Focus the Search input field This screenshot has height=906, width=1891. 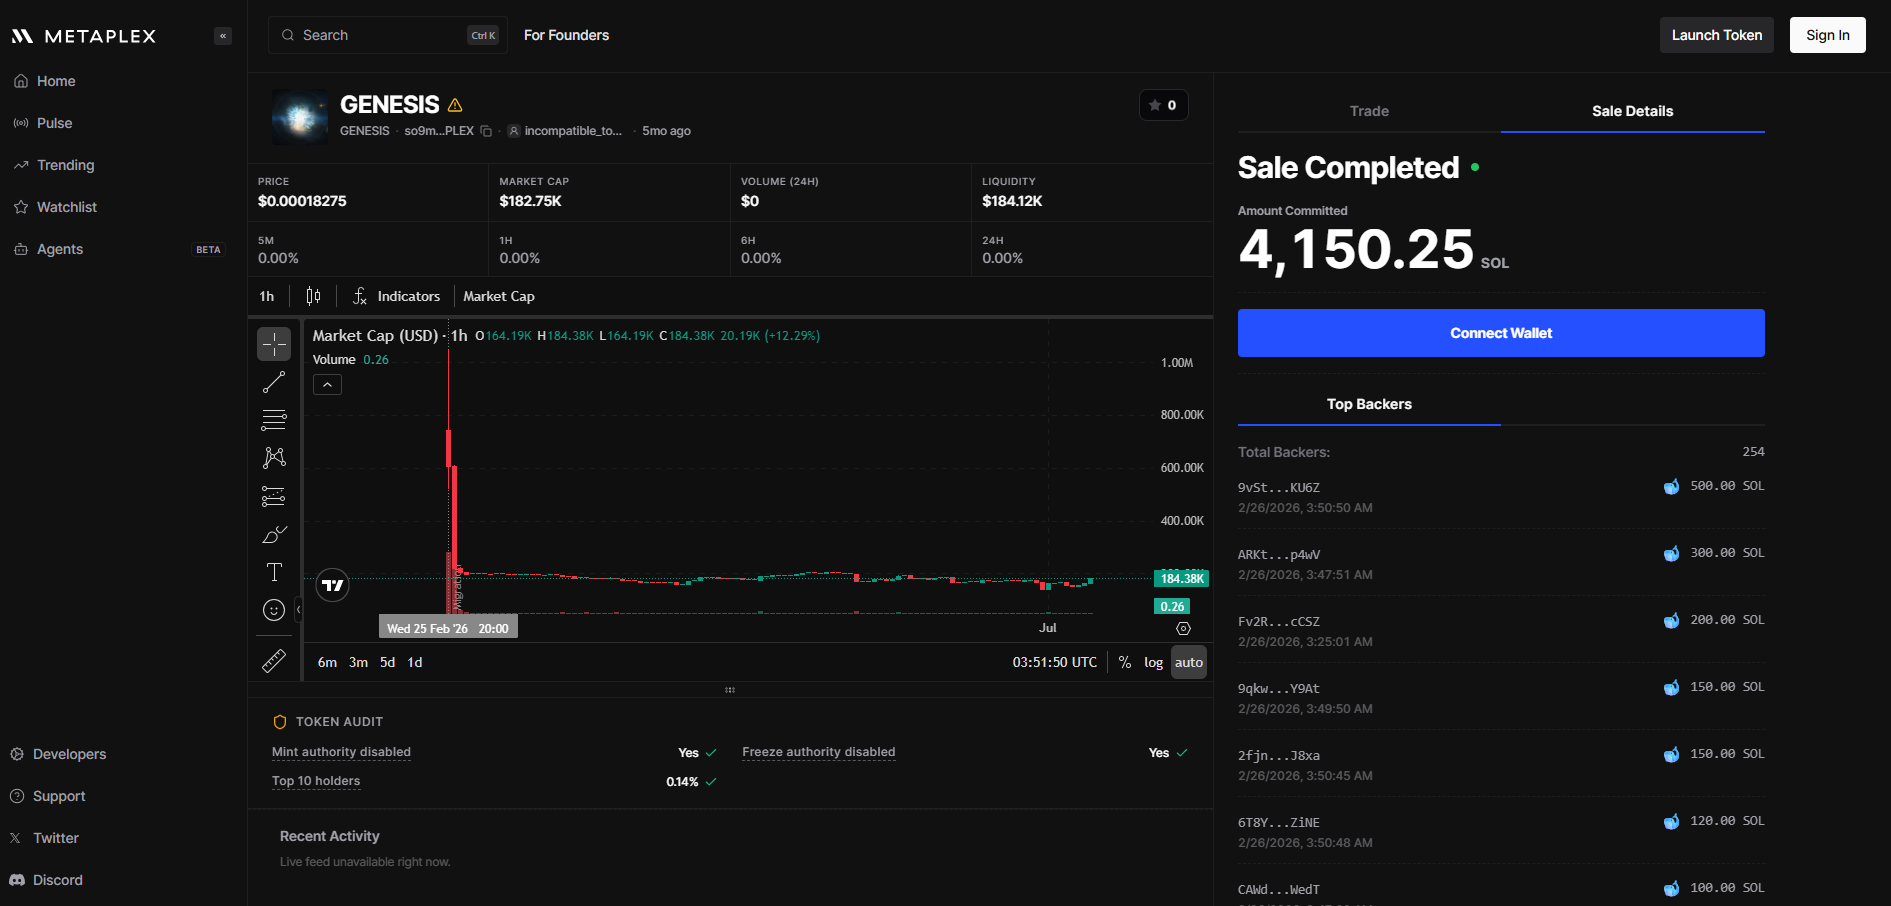click(x=388, y=35)
